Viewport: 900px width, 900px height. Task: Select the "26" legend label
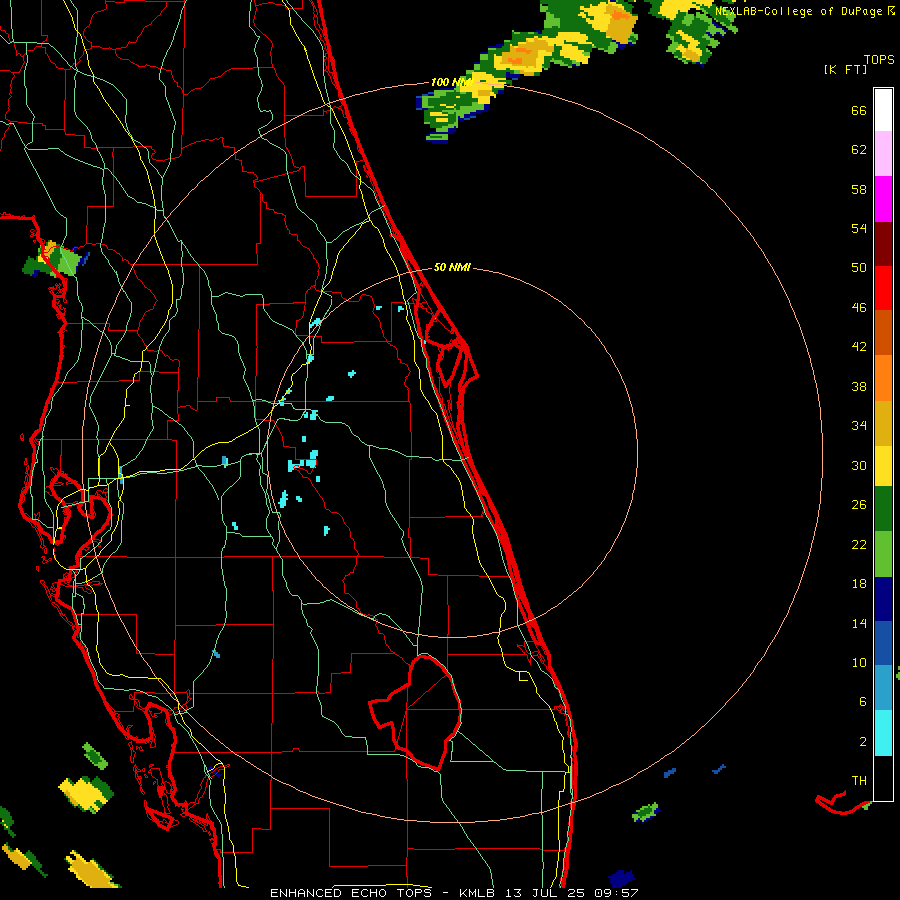(859, 505)
